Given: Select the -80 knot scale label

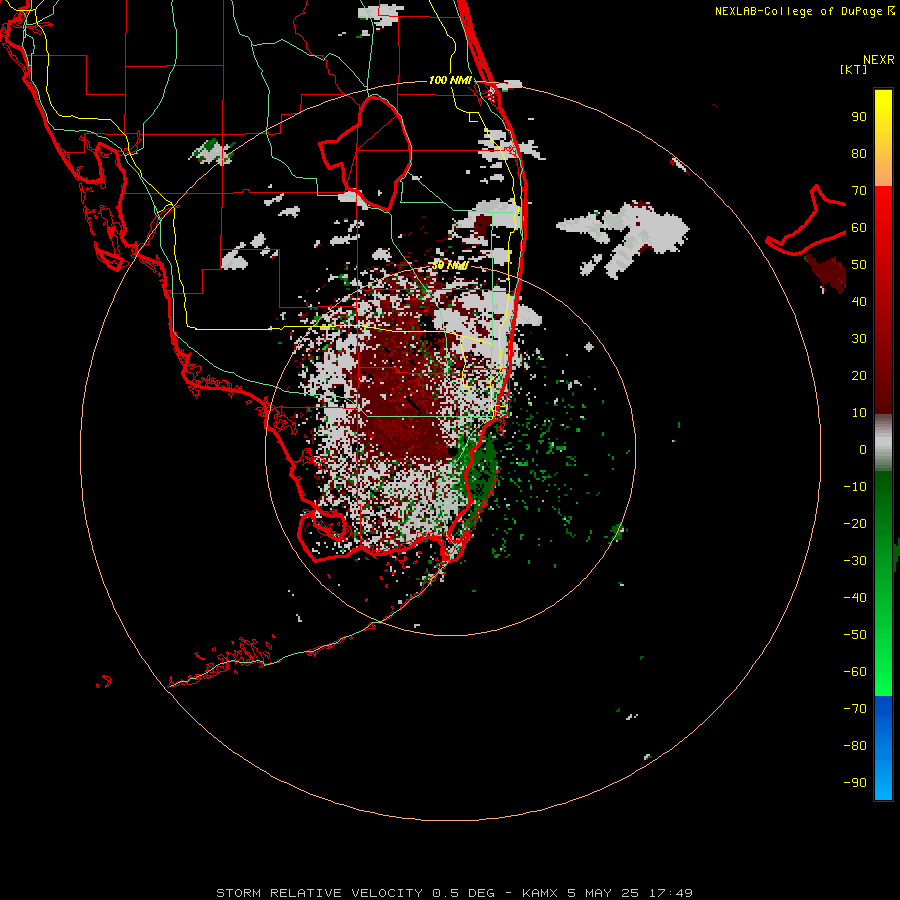Looking at the screenshot, I should [x=855, y=746].
